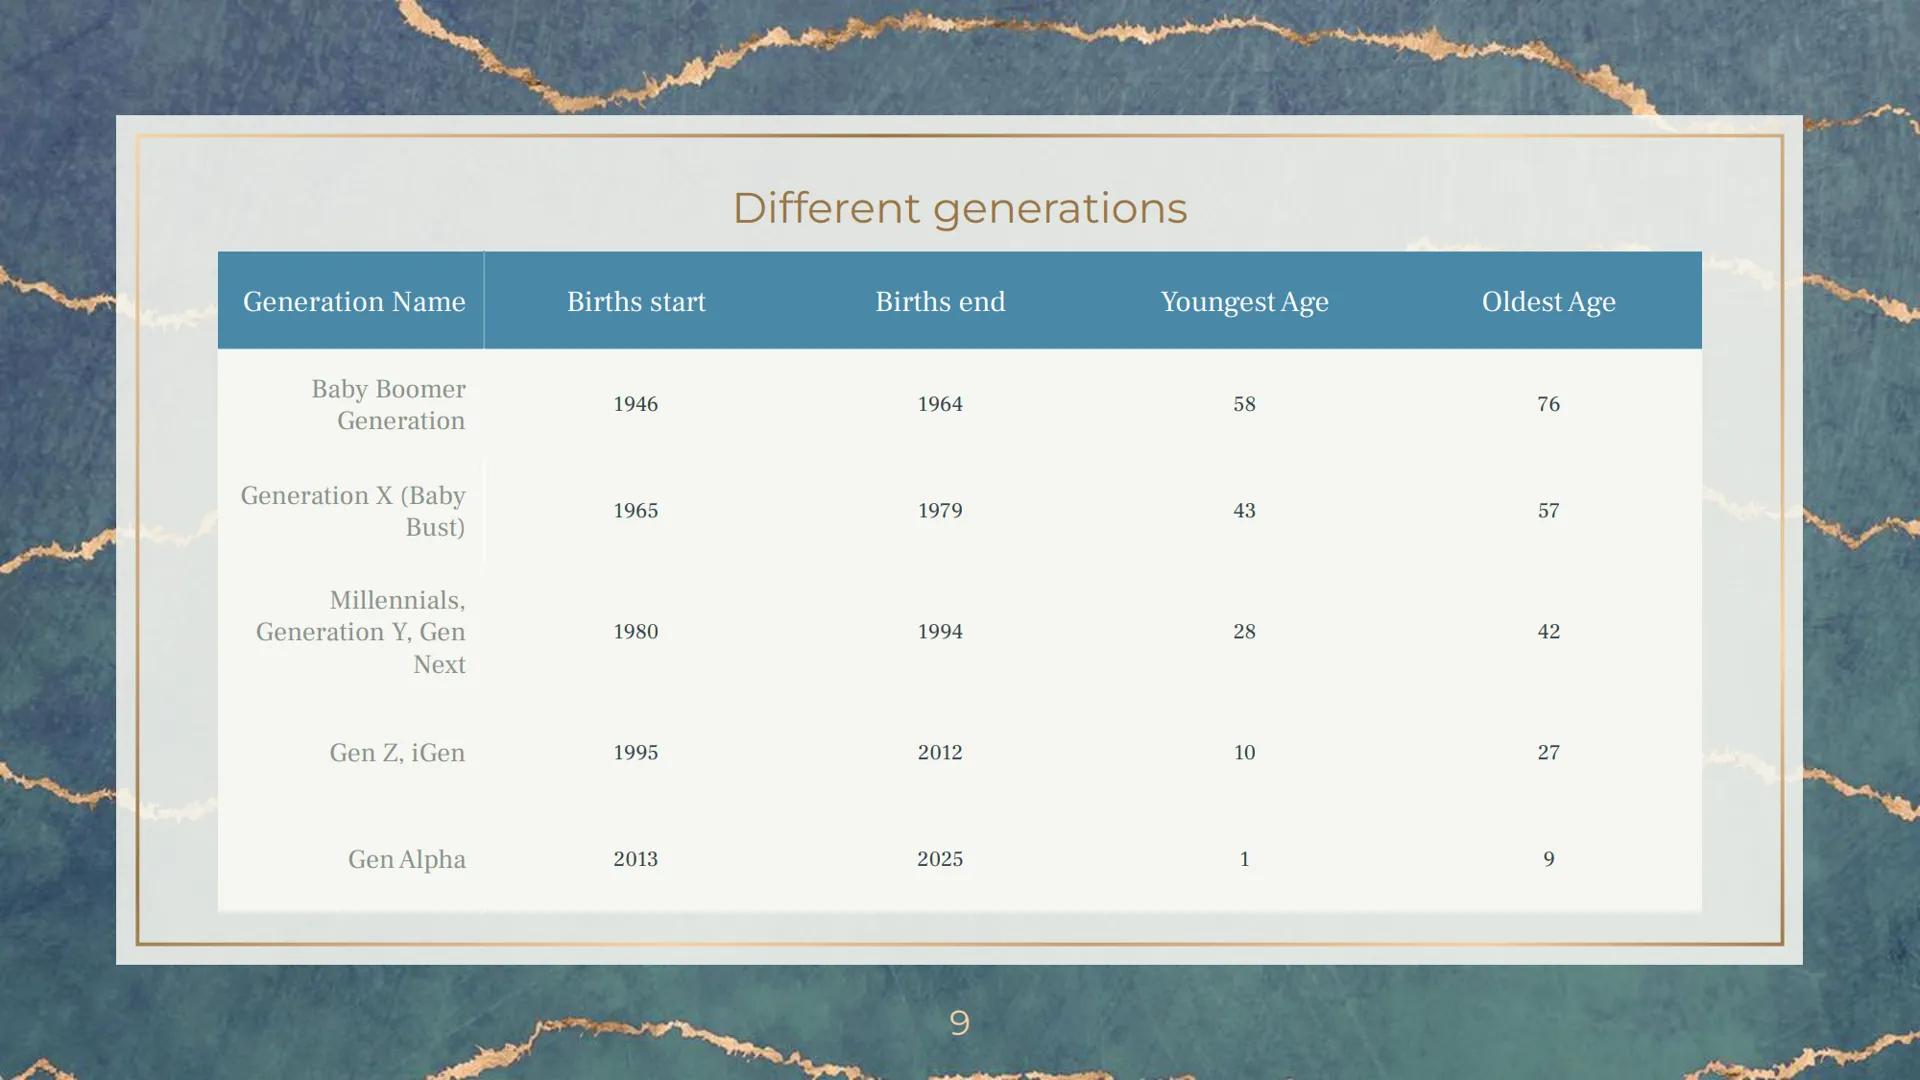Click the 'Births start' column header
This screenshot has height=1080, width=1920.
636,301
